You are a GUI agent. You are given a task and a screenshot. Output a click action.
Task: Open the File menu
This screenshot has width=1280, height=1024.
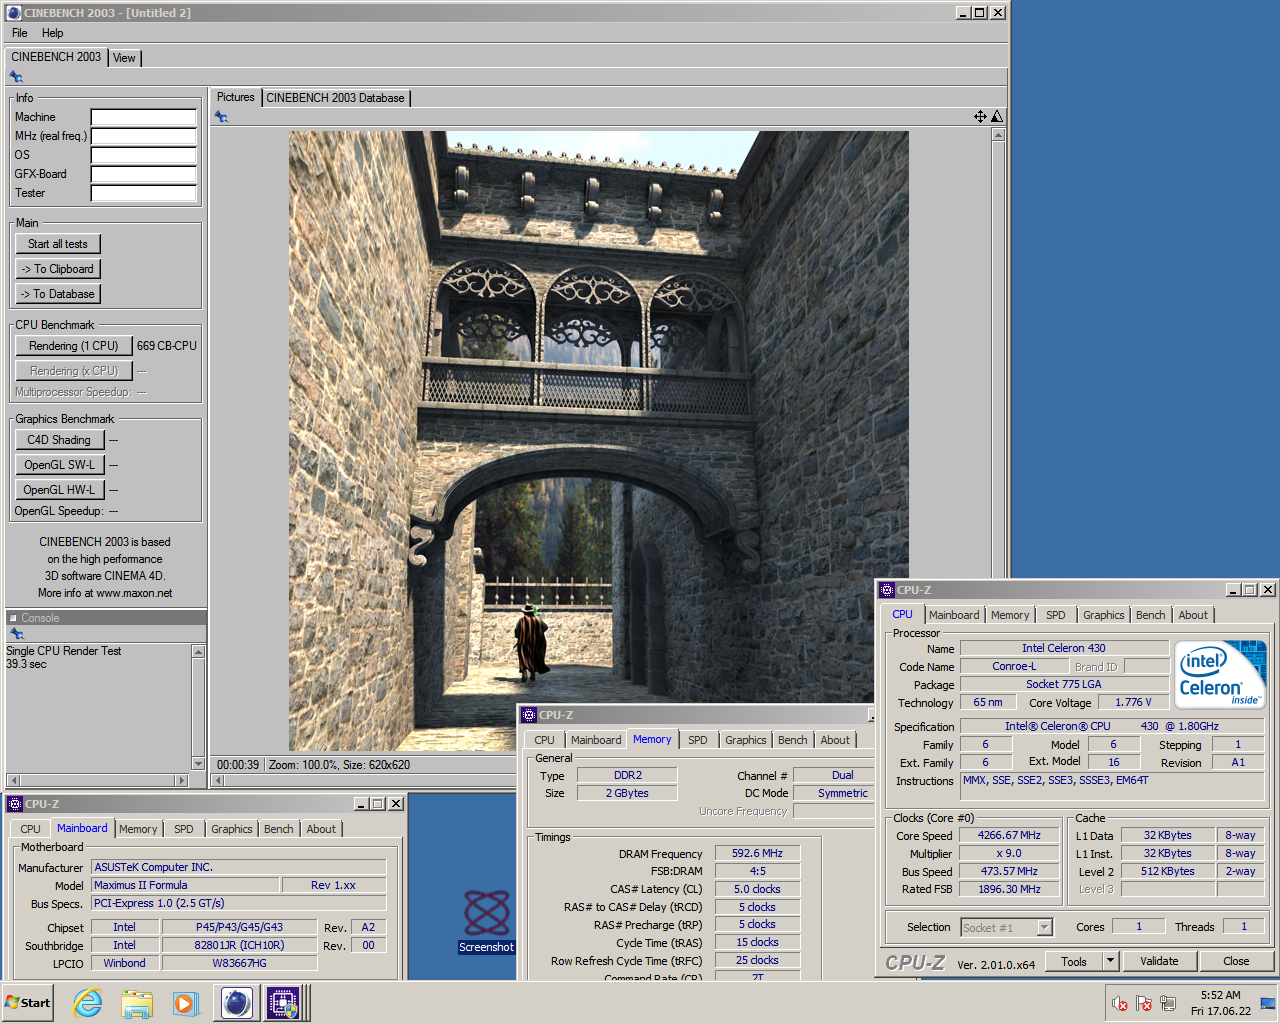click(19, 33)
